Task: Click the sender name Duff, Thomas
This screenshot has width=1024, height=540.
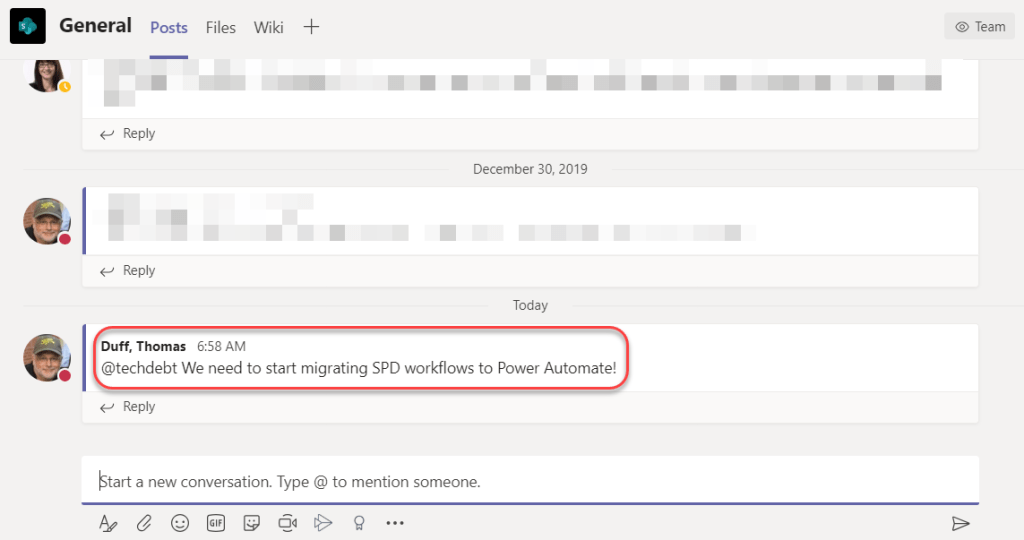Action: click(x=144, y=346)
